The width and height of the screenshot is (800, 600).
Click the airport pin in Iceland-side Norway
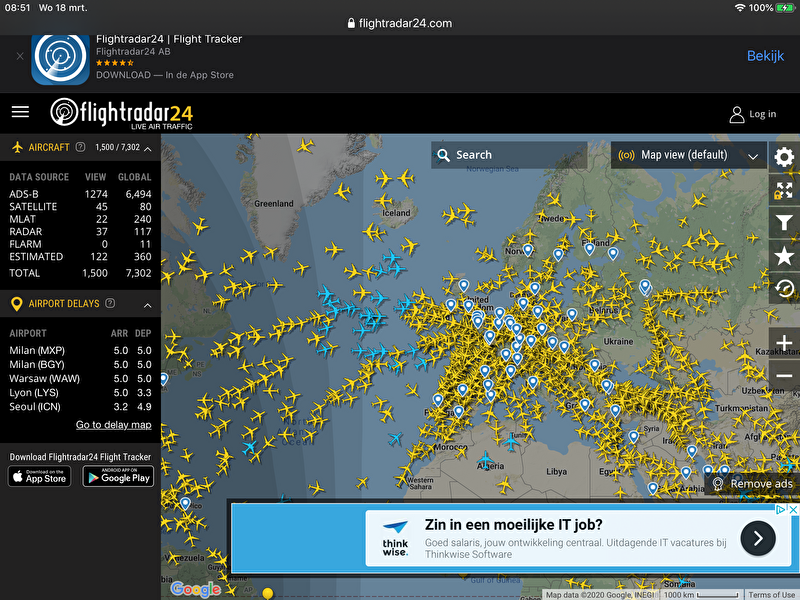point(528,249)
